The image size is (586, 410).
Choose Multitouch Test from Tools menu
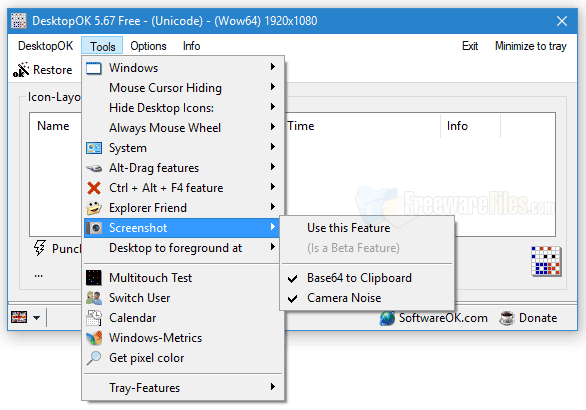pos(183,278)
